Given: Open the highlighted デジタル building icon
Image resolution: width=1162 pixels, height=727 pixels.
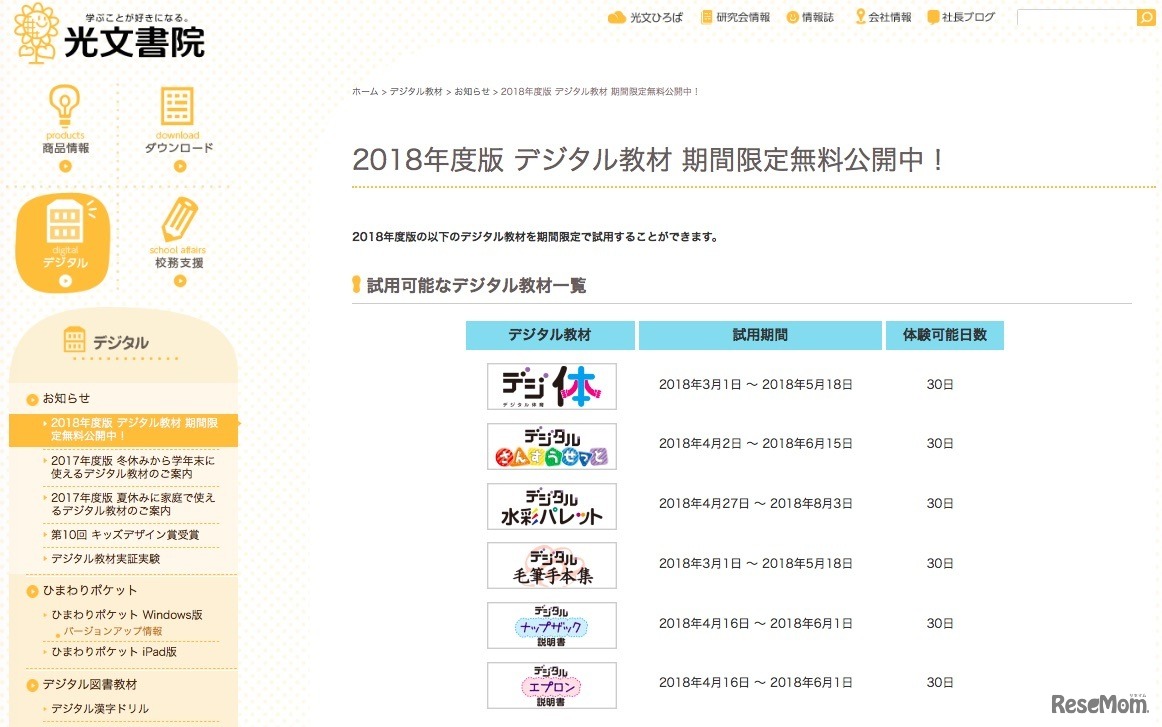Looking at the screenshot, I should click(x=64, y=243).
